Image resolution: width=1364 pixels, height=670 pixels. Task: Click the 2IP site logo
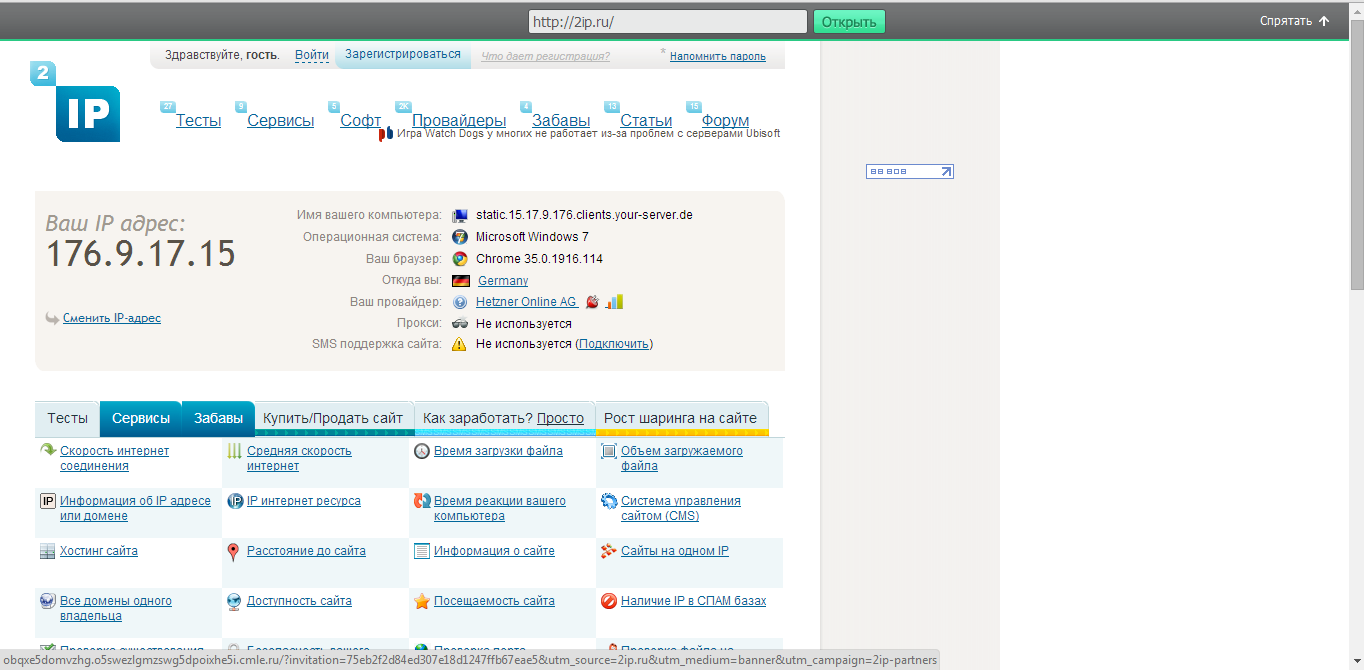[x=75, y=102]
